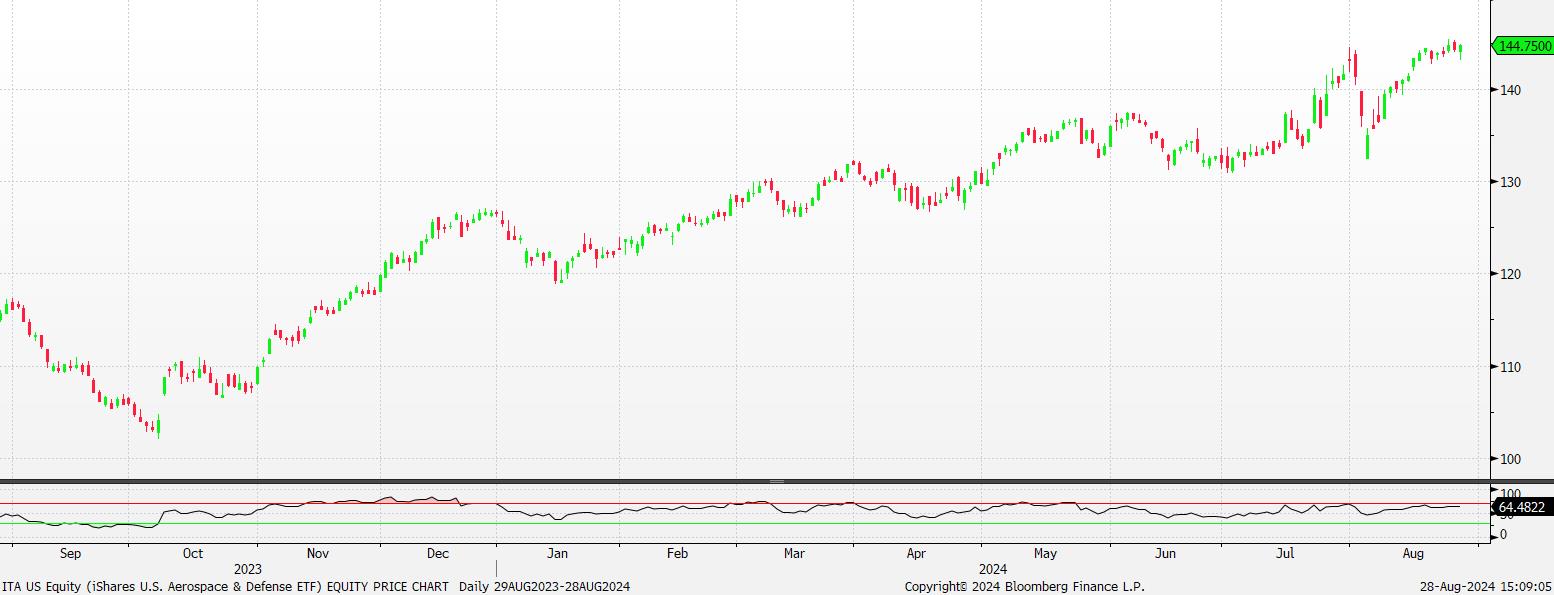Click the Jul month label
Image resolution: width=1554 pixels, height=595 pixels.
pyautogui.click(x=1285, y=553)
